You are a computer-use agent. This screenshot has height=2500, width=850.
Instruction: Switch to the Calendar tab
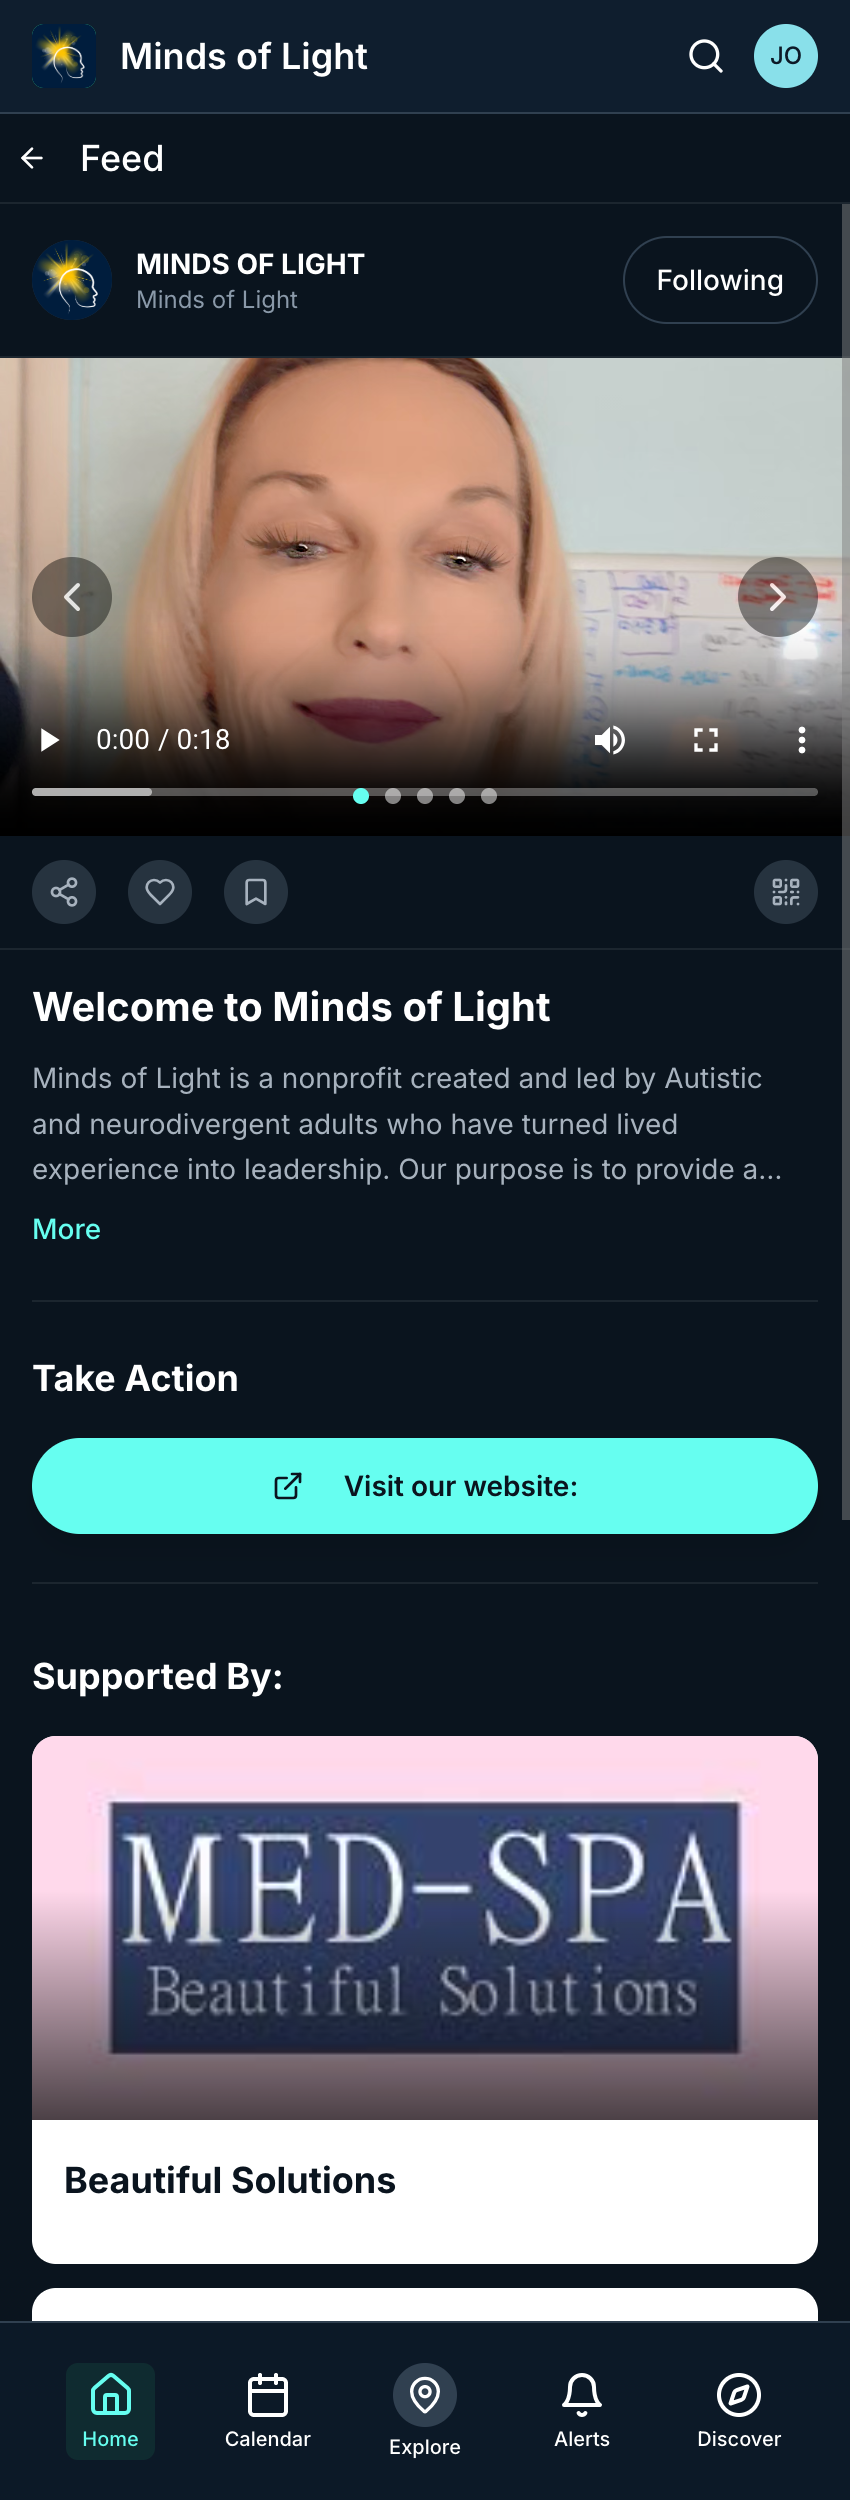click(x=268, y=2411)
